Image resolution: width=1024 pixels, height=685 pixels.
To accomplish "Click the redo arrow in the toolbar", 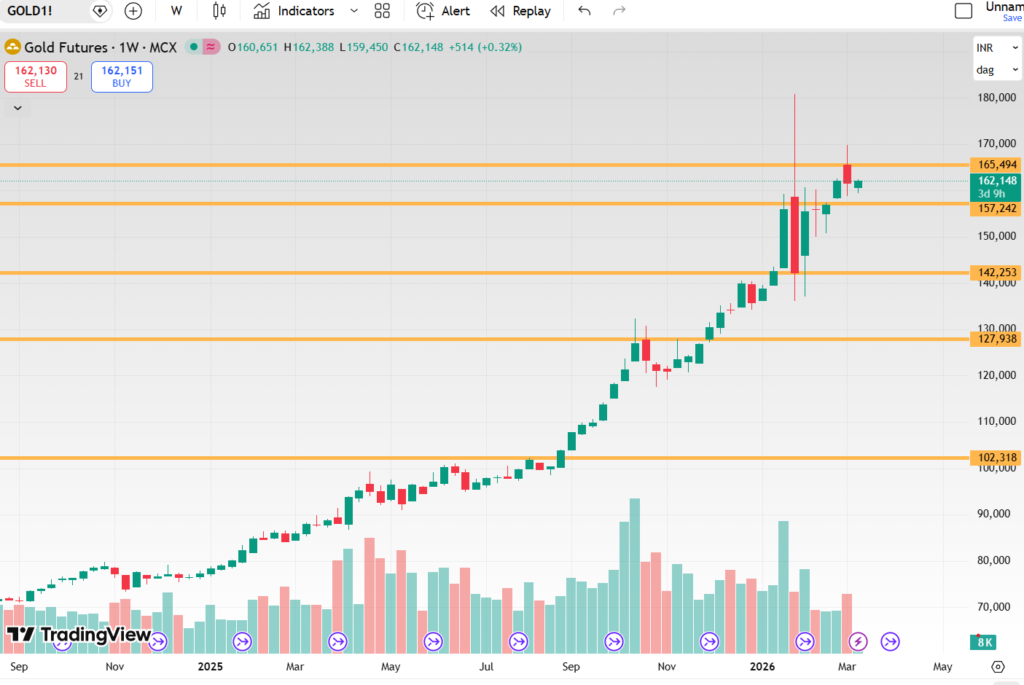I will click(x=619, y=11).
